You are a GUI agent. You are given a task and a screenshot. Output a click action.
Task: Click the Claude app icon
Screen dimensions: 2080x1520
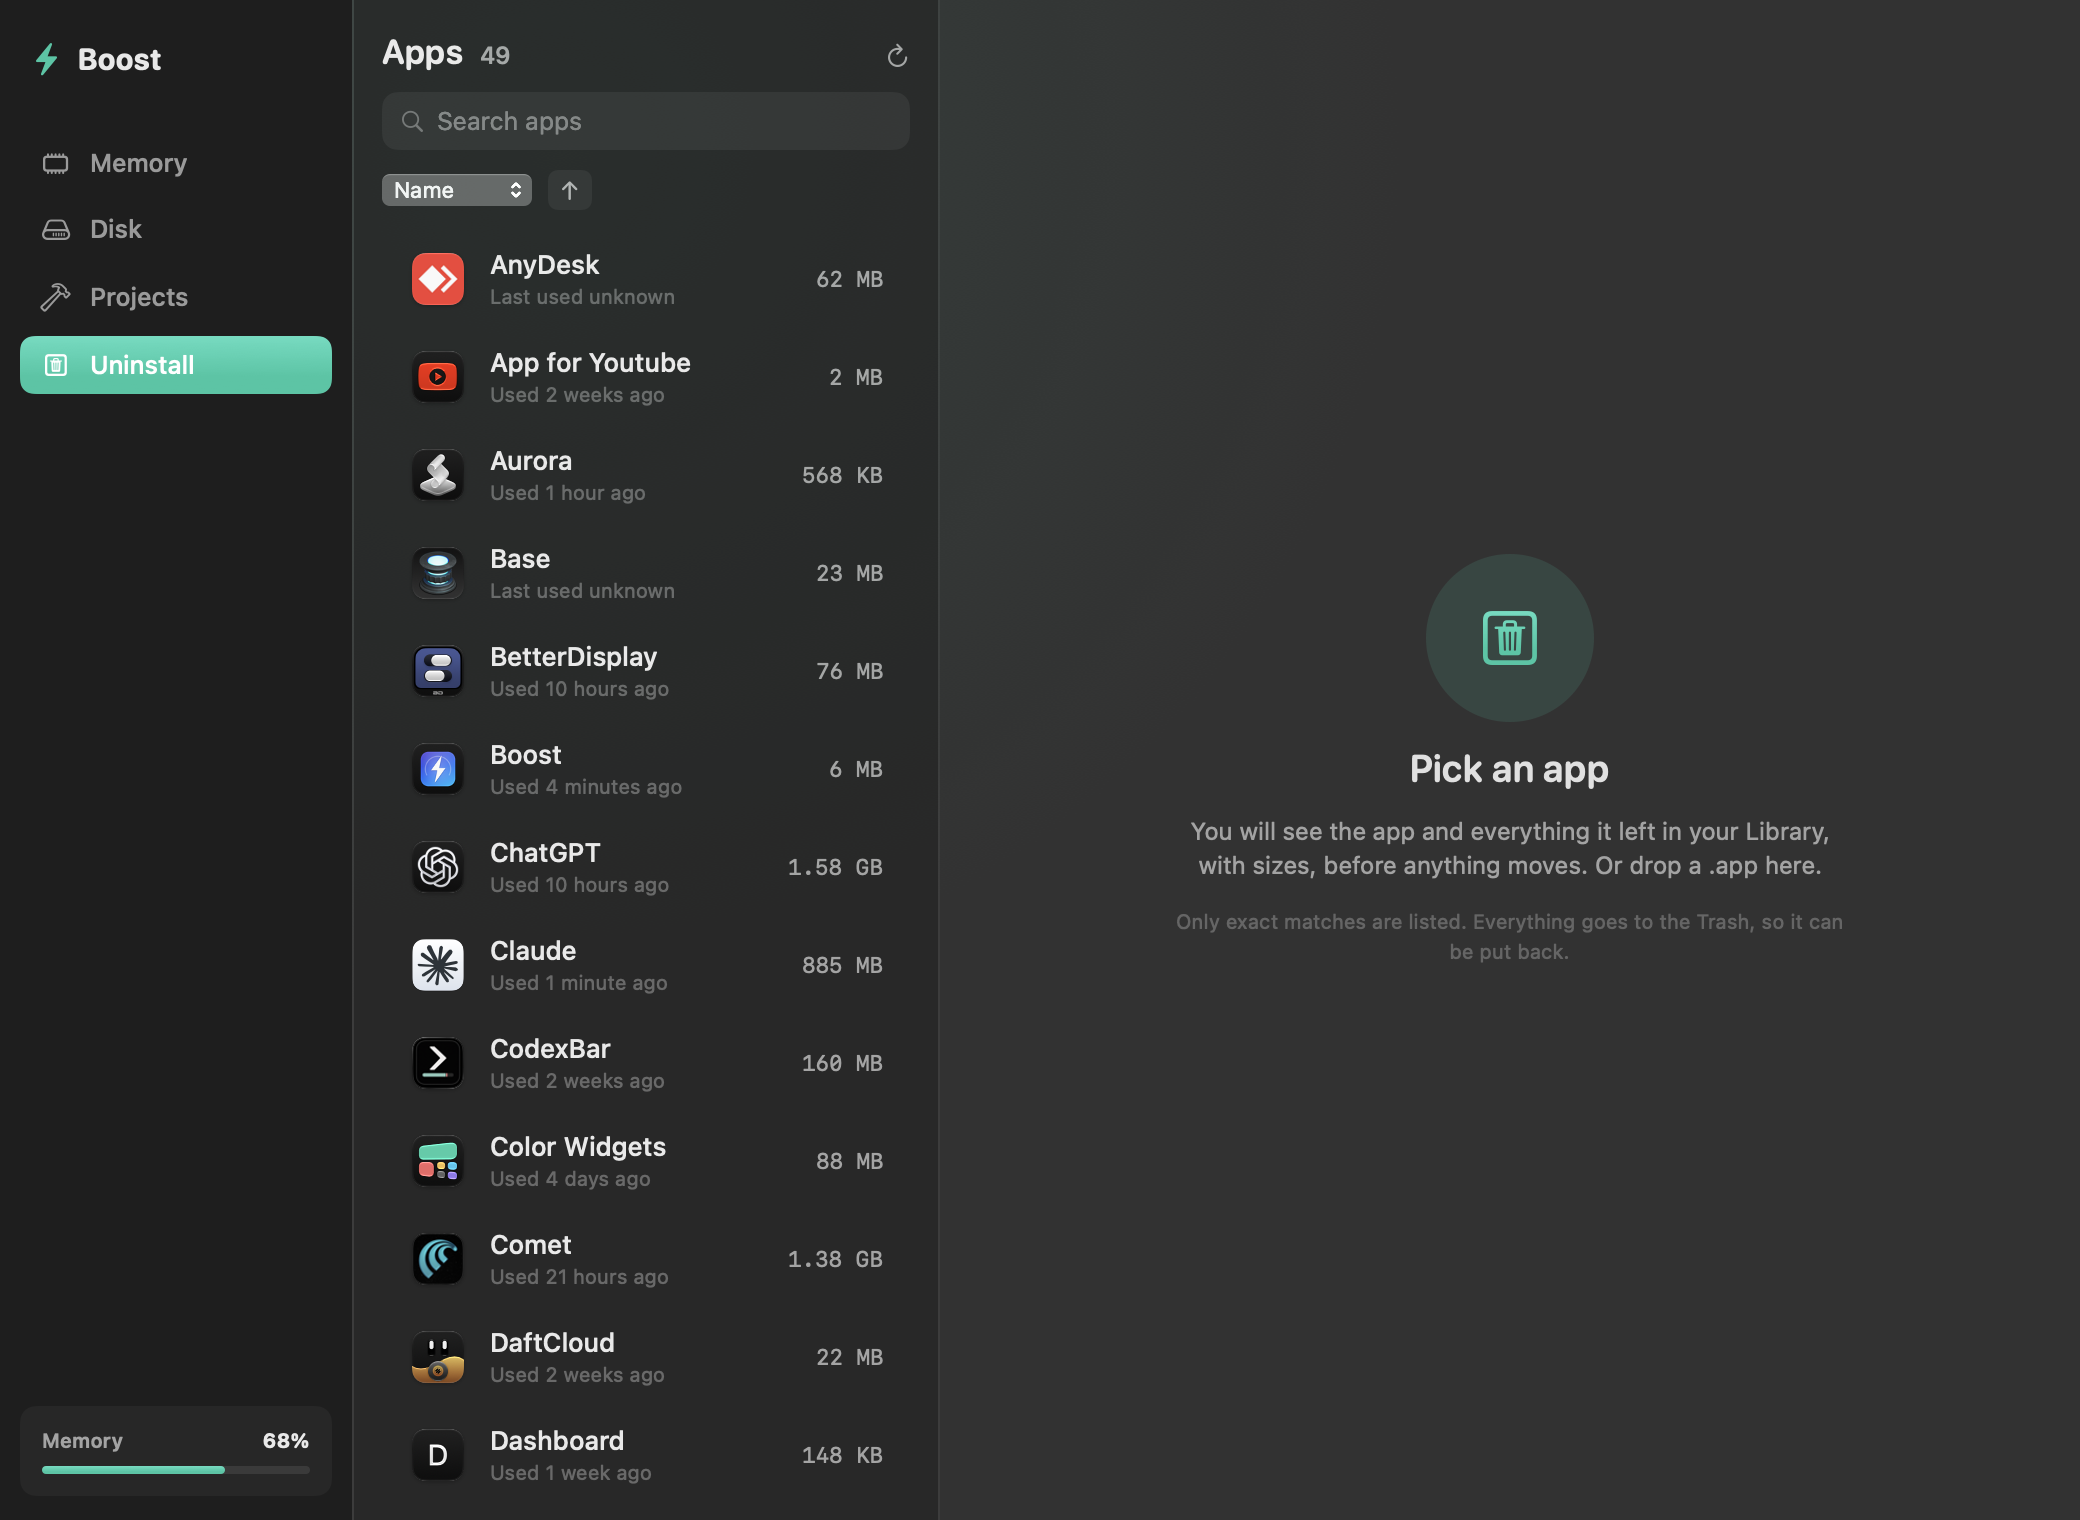click(x=438, y=965)
